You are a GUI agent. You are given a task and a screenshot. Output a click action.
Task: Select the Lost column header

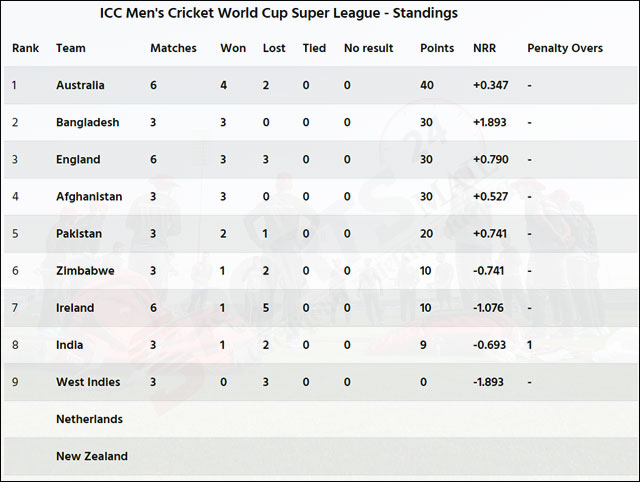274,48
